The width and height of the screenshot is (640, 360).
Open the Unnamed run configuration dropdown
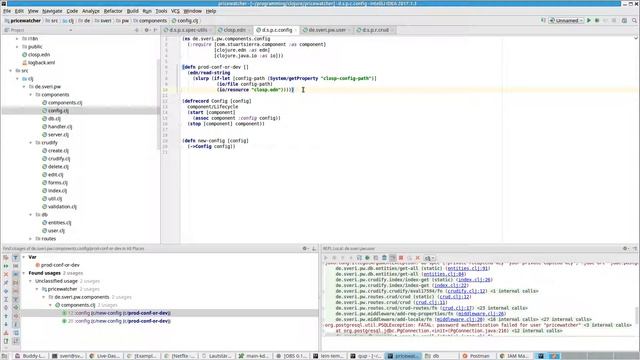(x=566, y=20)
